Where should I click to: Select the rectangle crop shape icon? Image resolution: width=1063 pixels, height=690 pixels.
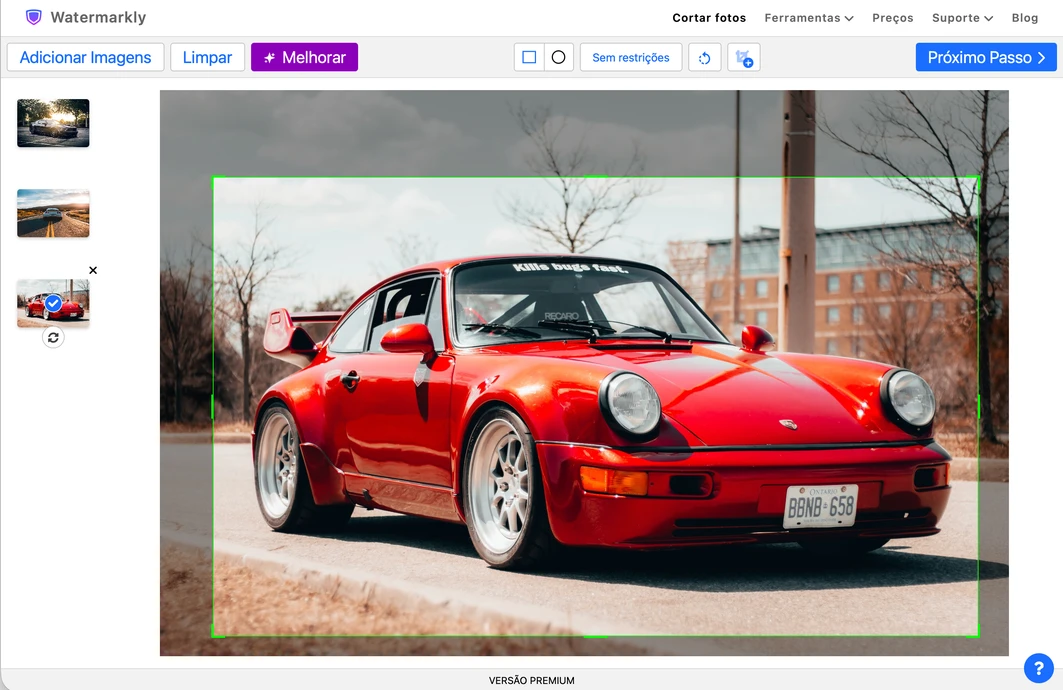point(529,58)
